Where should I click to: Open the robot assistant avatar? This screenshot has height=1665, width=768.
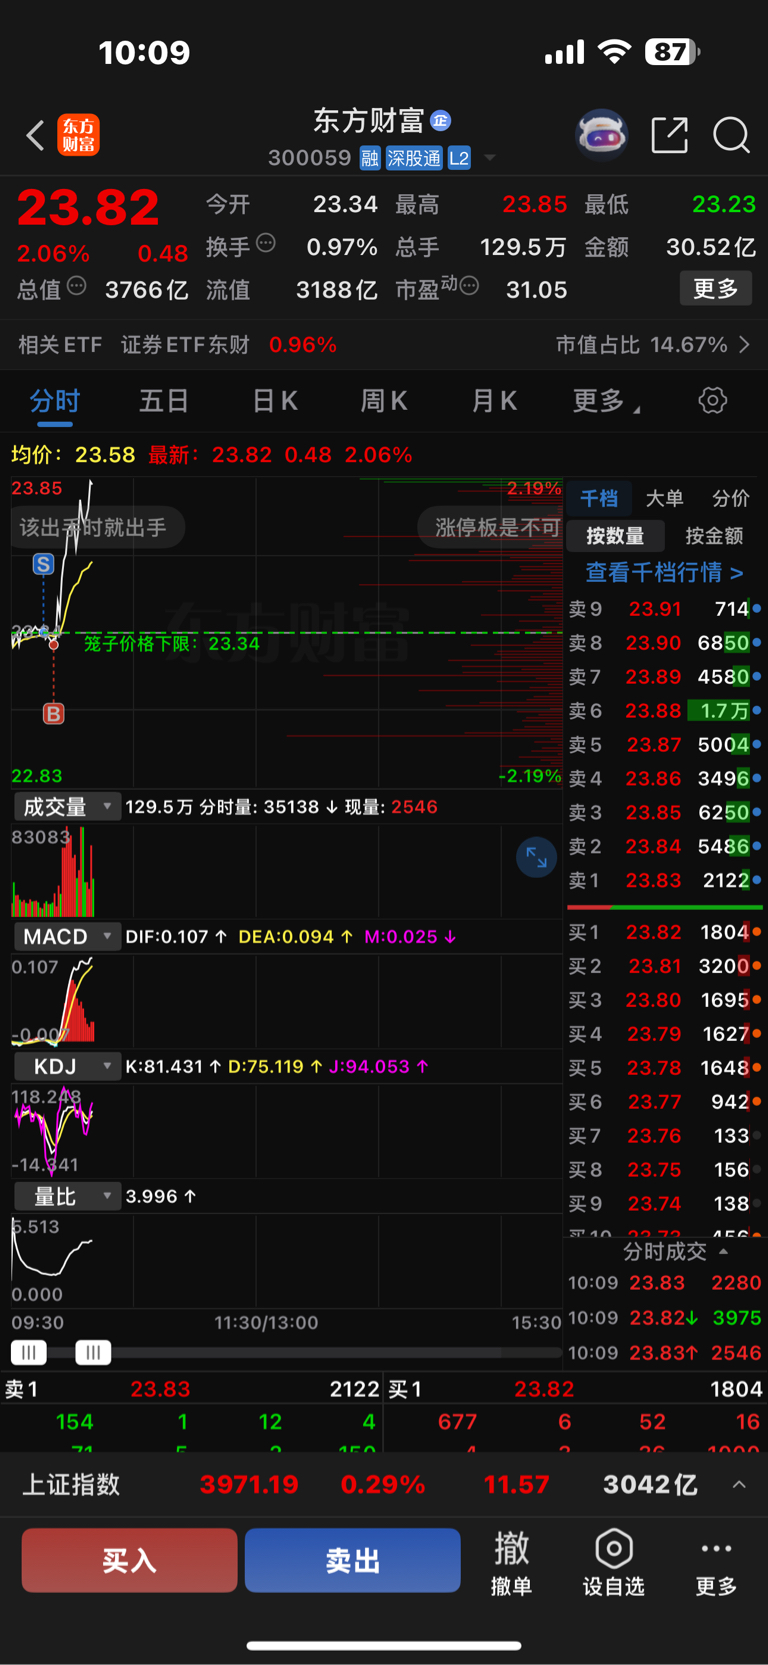(x=601, y=134)
